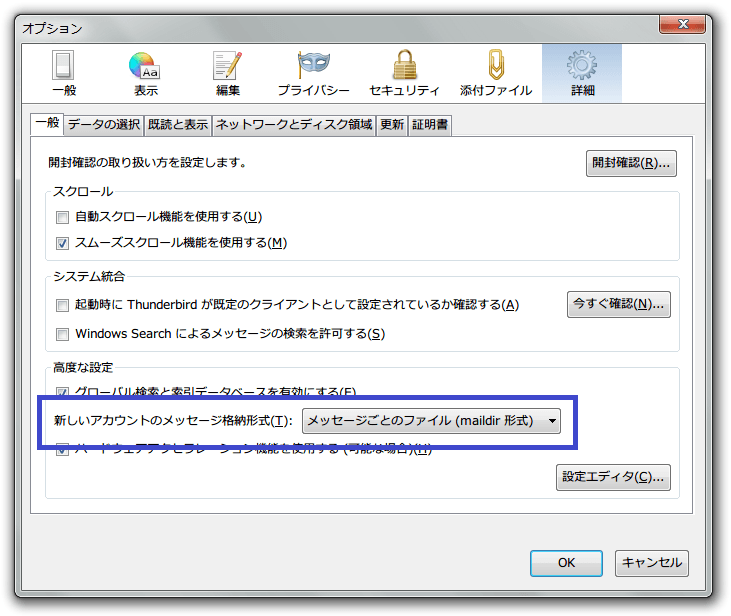The height and width of the screenshot is (616, 731).
Task: Enable Windows Search message search checkbox
Action: (63, 334)
